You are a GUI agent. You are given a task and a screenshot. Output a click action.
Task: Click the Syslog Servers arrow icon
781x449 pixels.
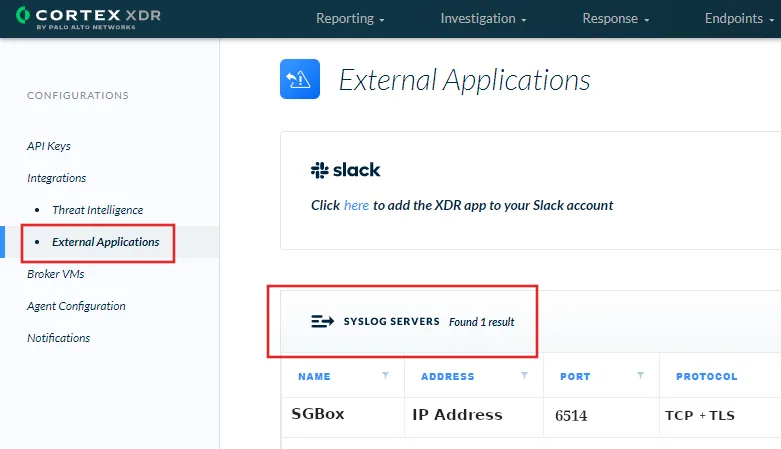[322, 321]
